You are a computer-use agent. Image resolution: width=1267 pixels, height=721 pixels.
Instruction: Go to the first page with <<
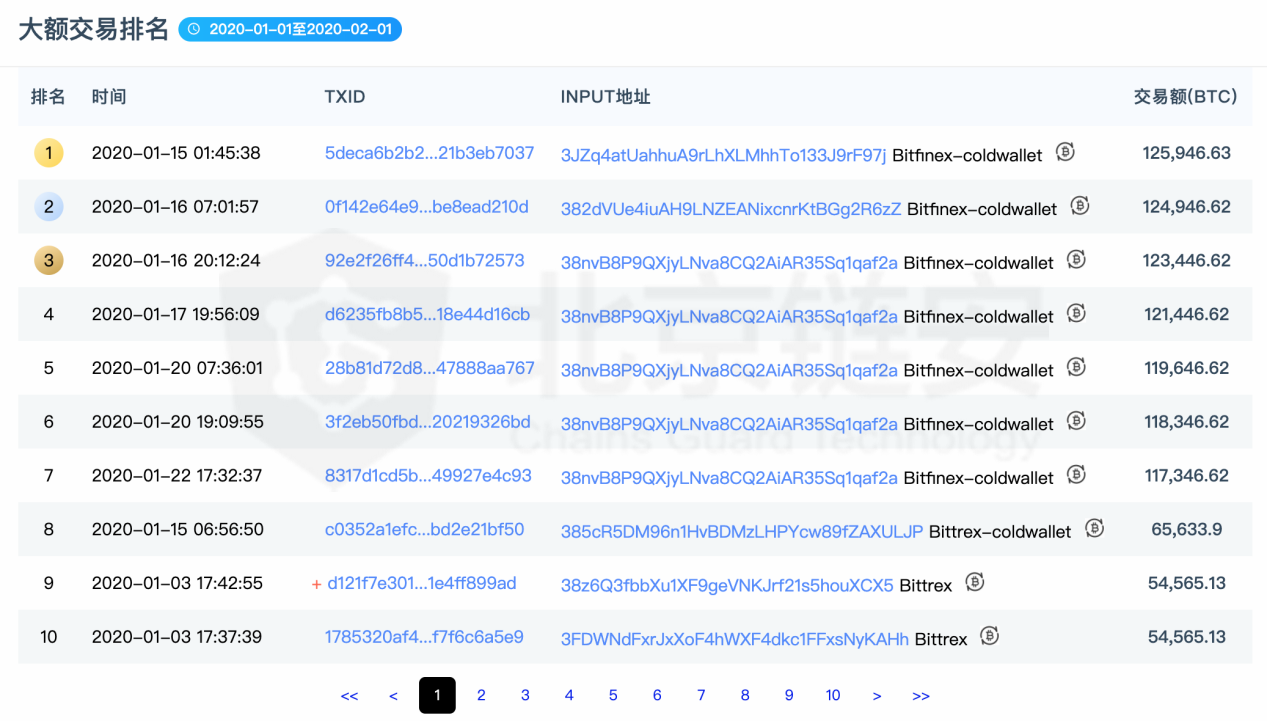coord(349,696)
